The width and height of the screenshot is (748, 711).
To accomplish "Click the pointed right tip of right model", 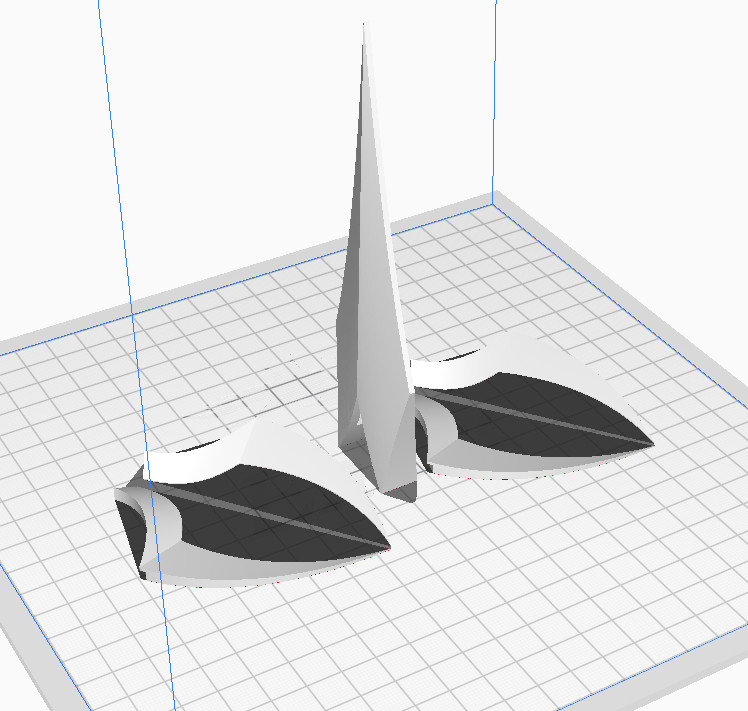I will pyautogui.click(x=649, y=441).
